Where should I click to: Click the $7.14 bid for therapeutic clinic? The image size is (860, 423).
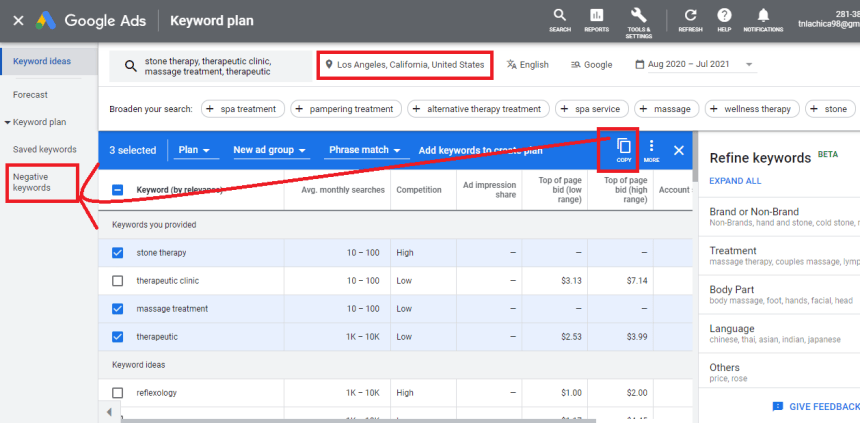coord(636,281)
